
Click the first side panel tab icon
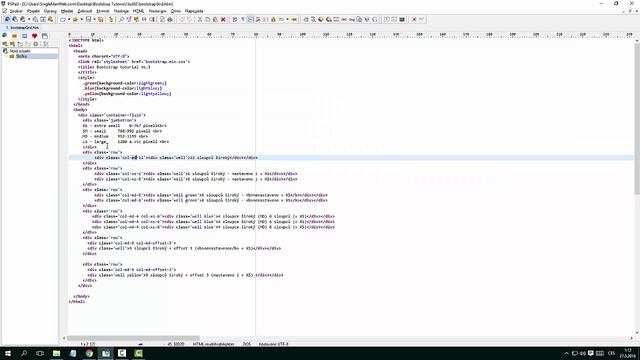4,36
